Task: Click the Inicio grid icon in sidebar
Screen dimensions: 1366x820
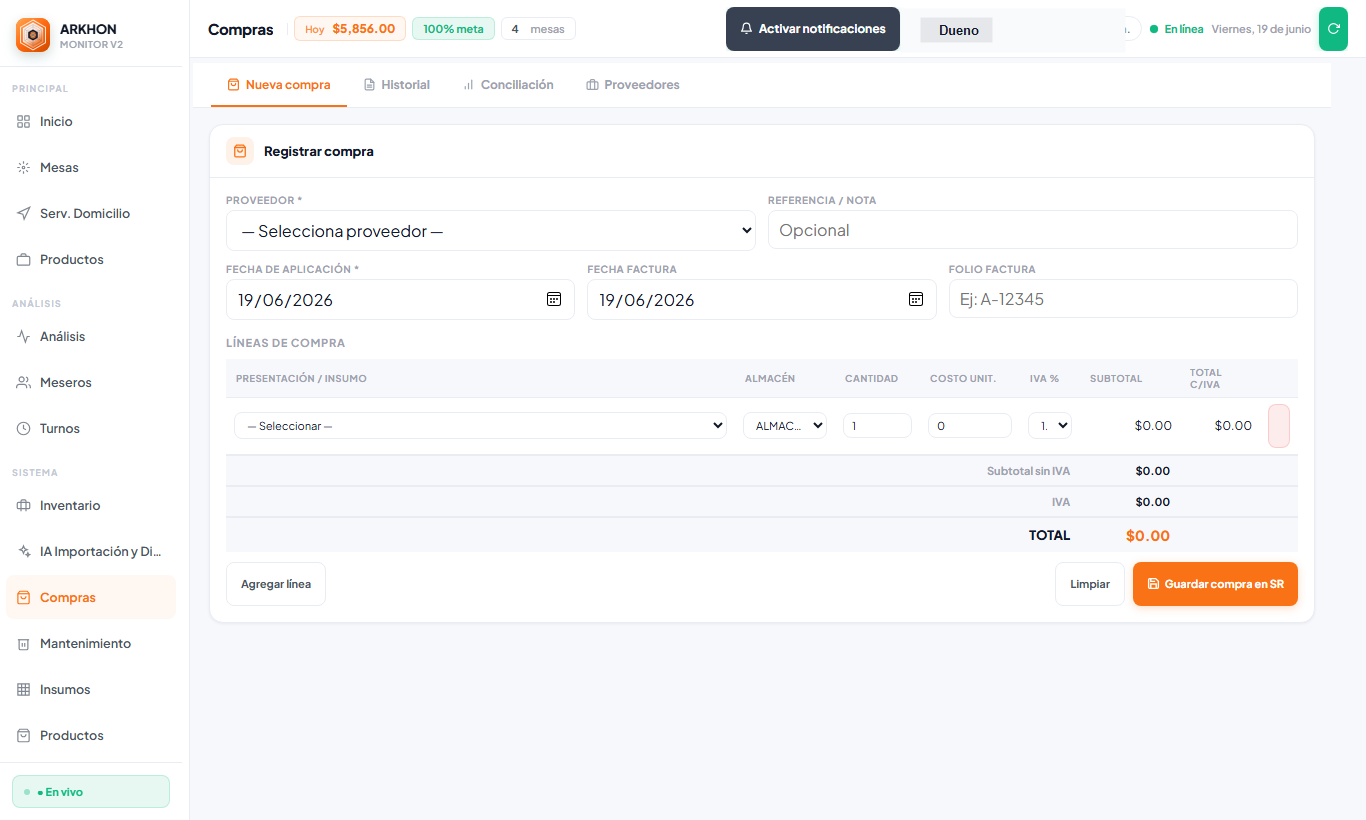Action: pyautogui.click(x=24, y=121)
